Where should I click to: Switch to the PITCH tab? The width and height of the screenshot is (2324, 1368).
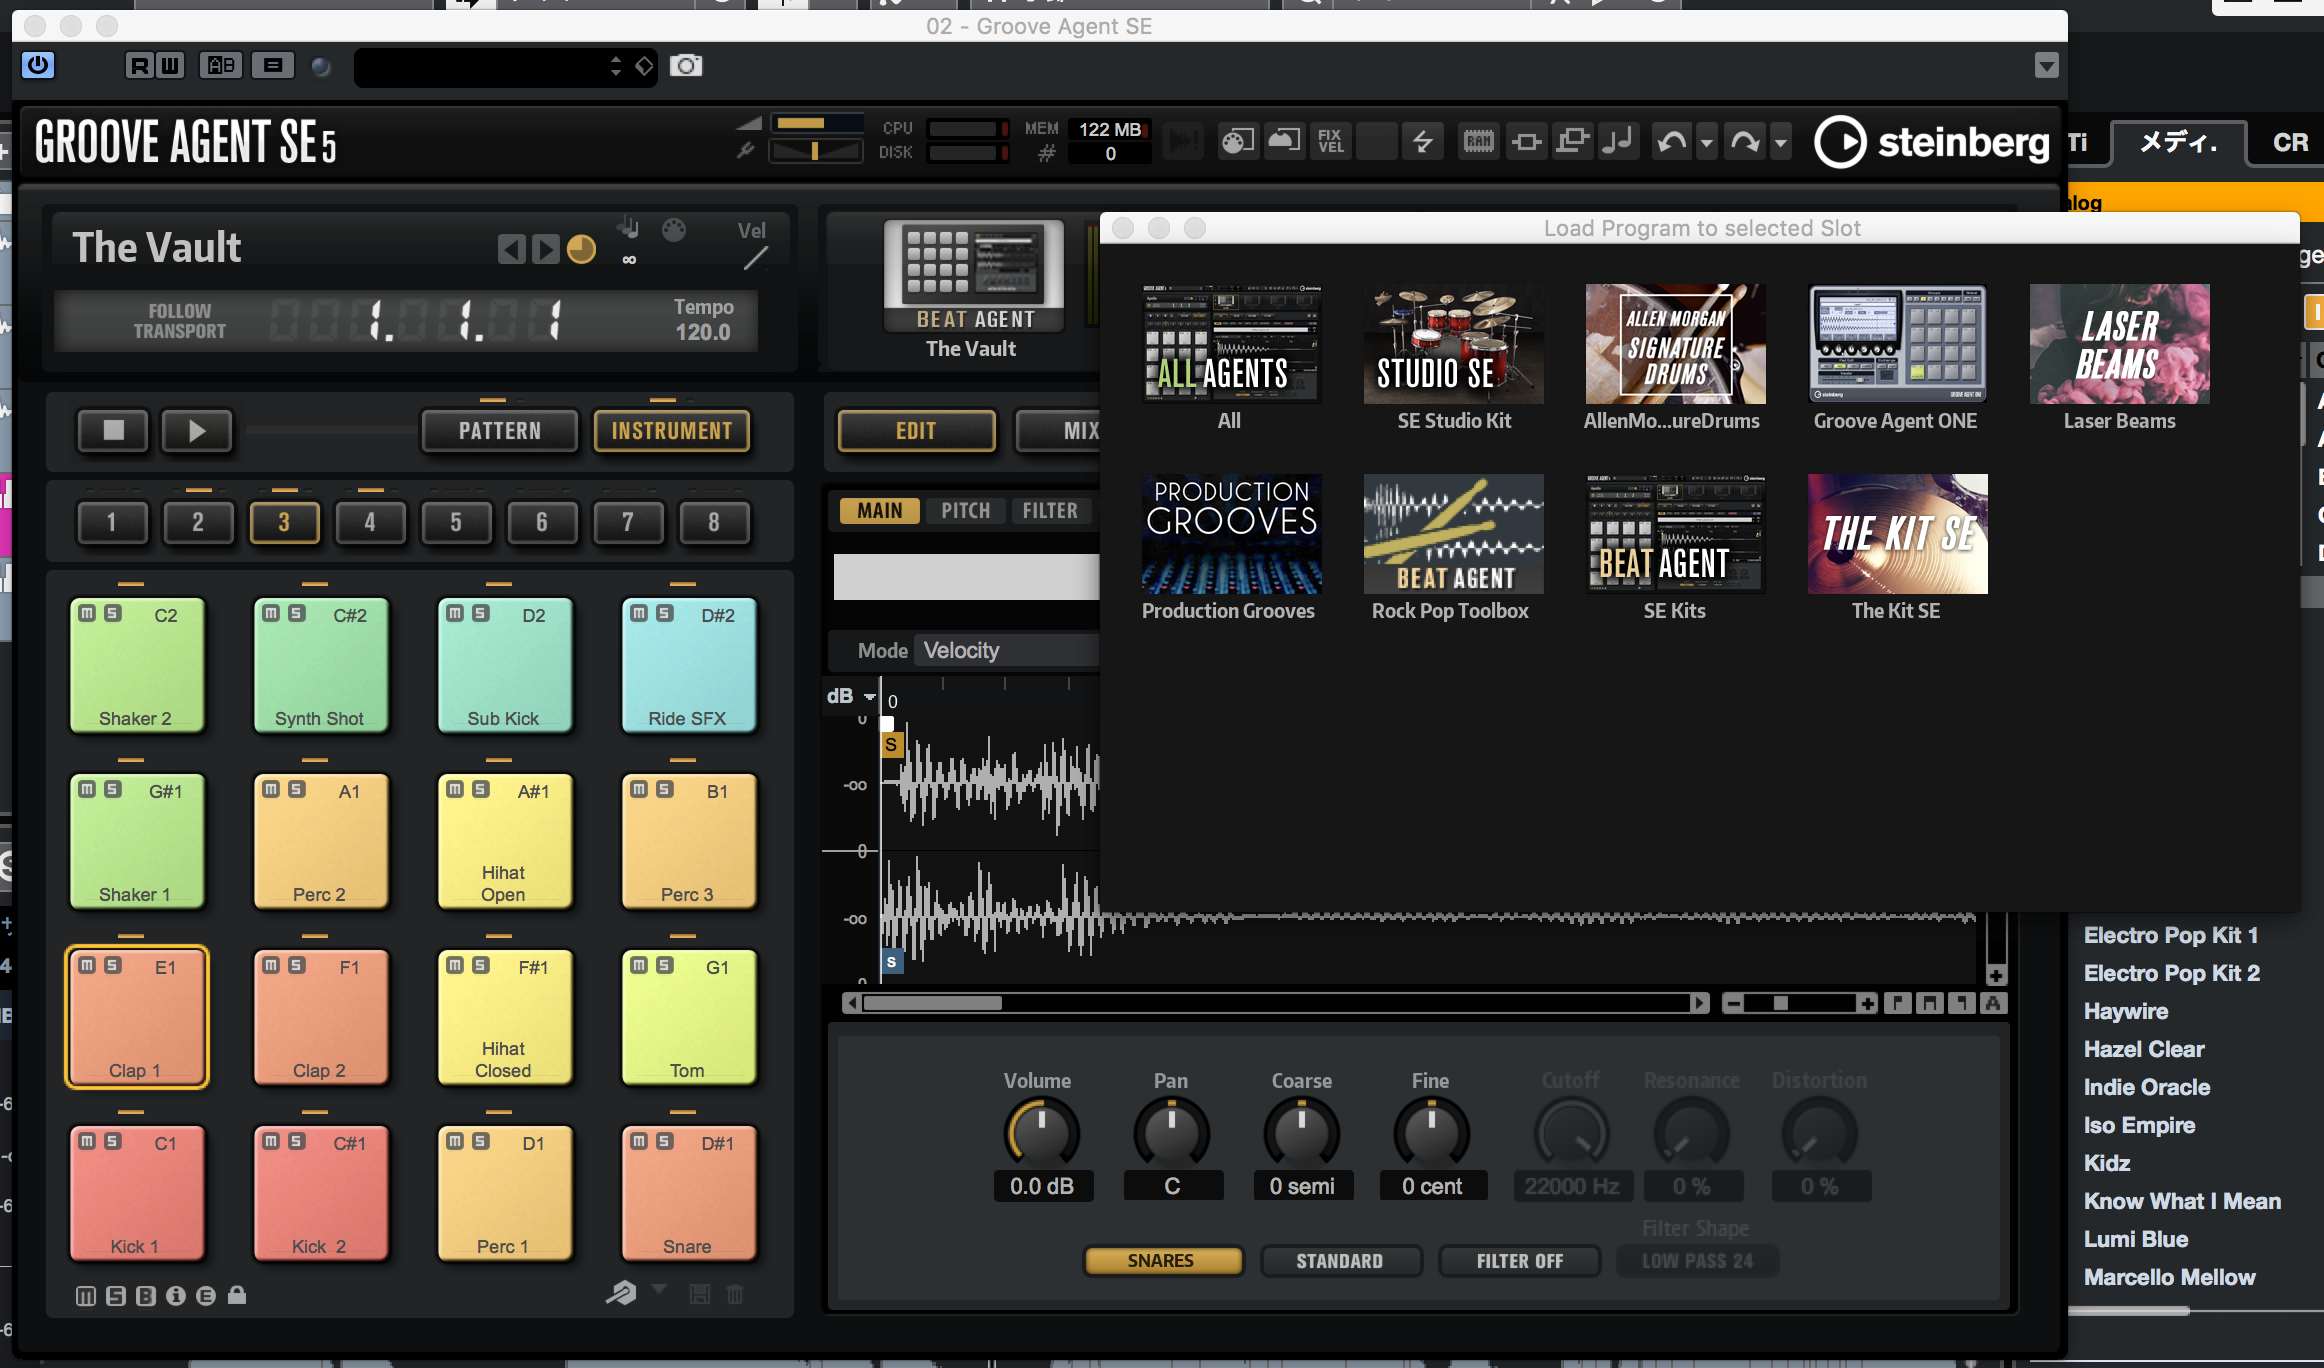[965, 511]
